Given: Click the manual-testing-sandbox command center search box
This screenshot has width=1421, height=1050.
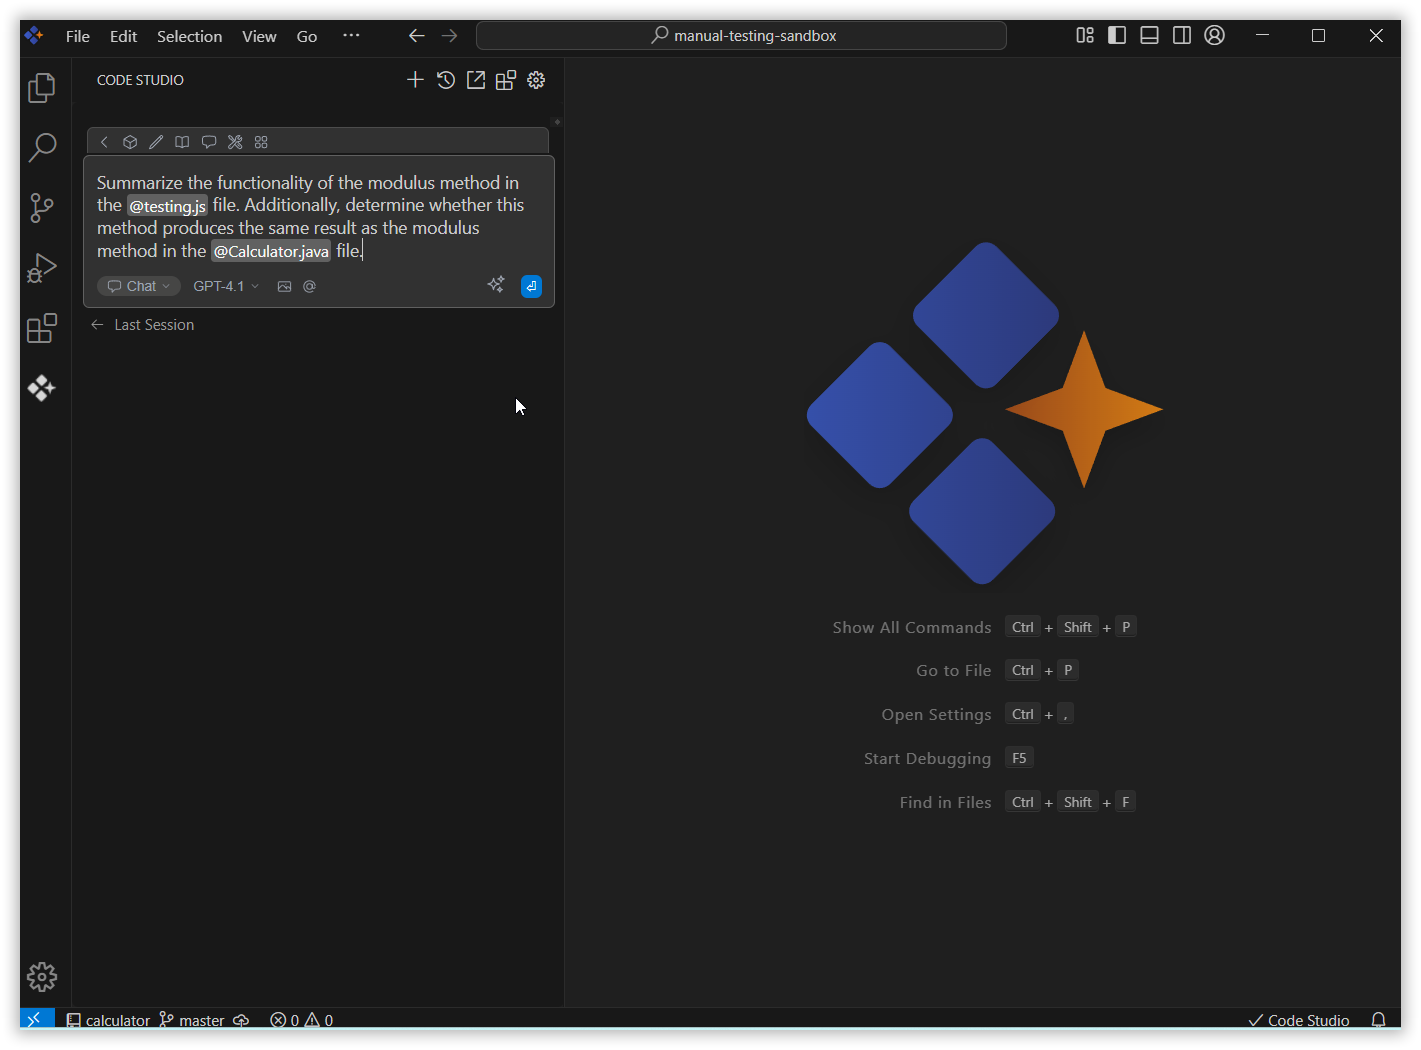Looking at the screenshot, I should 741,36.
